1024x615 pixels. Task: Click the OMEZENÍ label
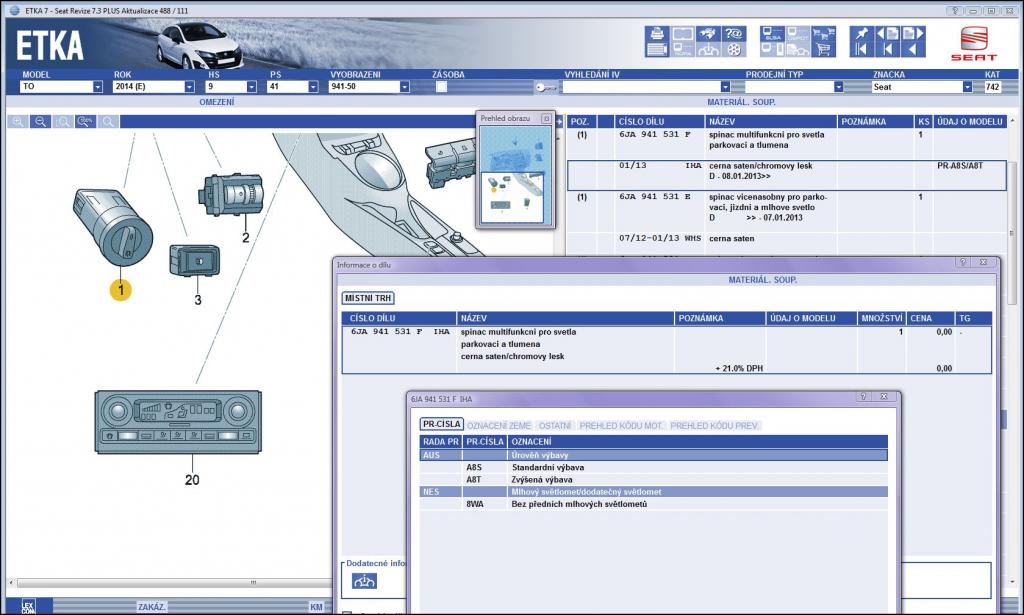[217, 102]
